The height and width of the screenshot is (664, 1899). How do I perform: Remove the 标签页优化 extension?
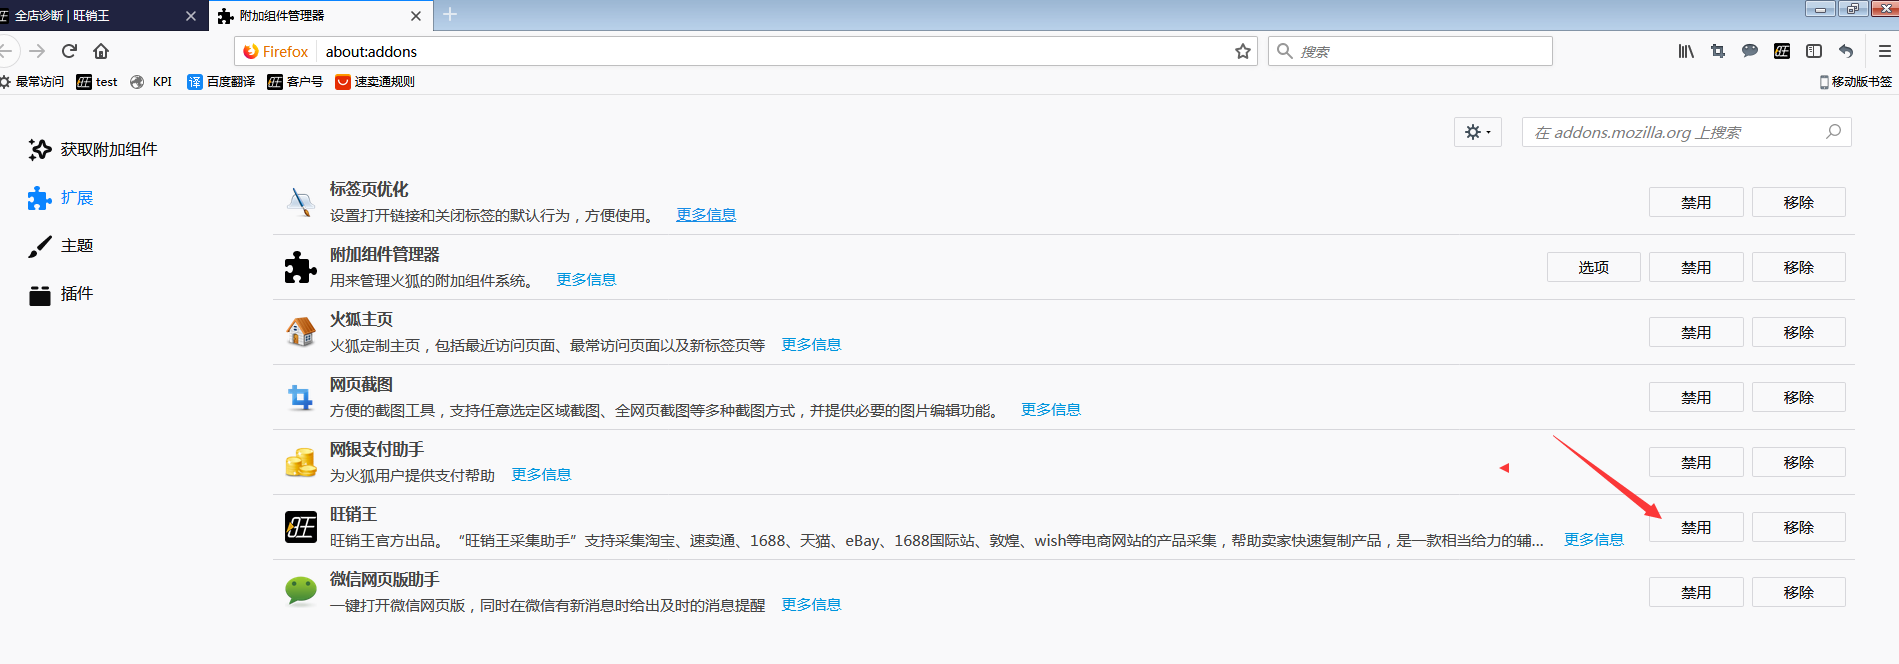[x=1798, y=202]
